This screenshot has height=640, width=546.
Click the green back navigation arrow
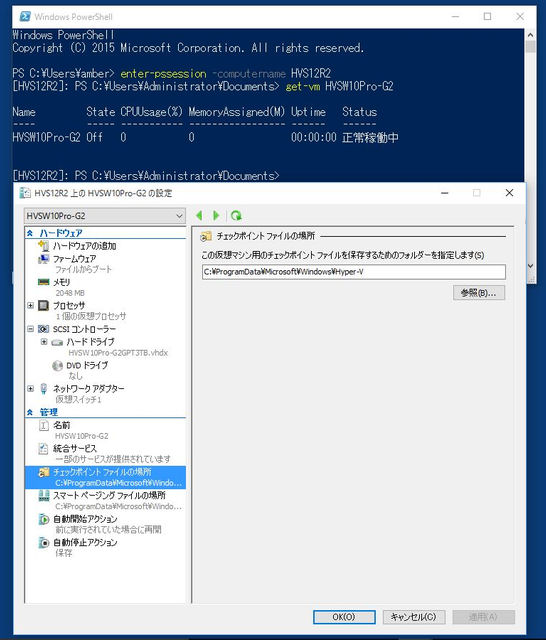199,216
